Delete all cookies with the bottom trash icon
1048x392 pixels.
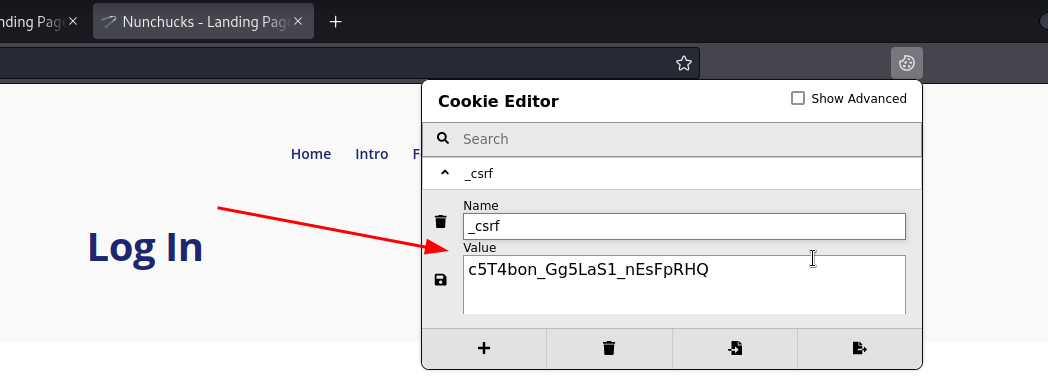click(x=609, y=348)
